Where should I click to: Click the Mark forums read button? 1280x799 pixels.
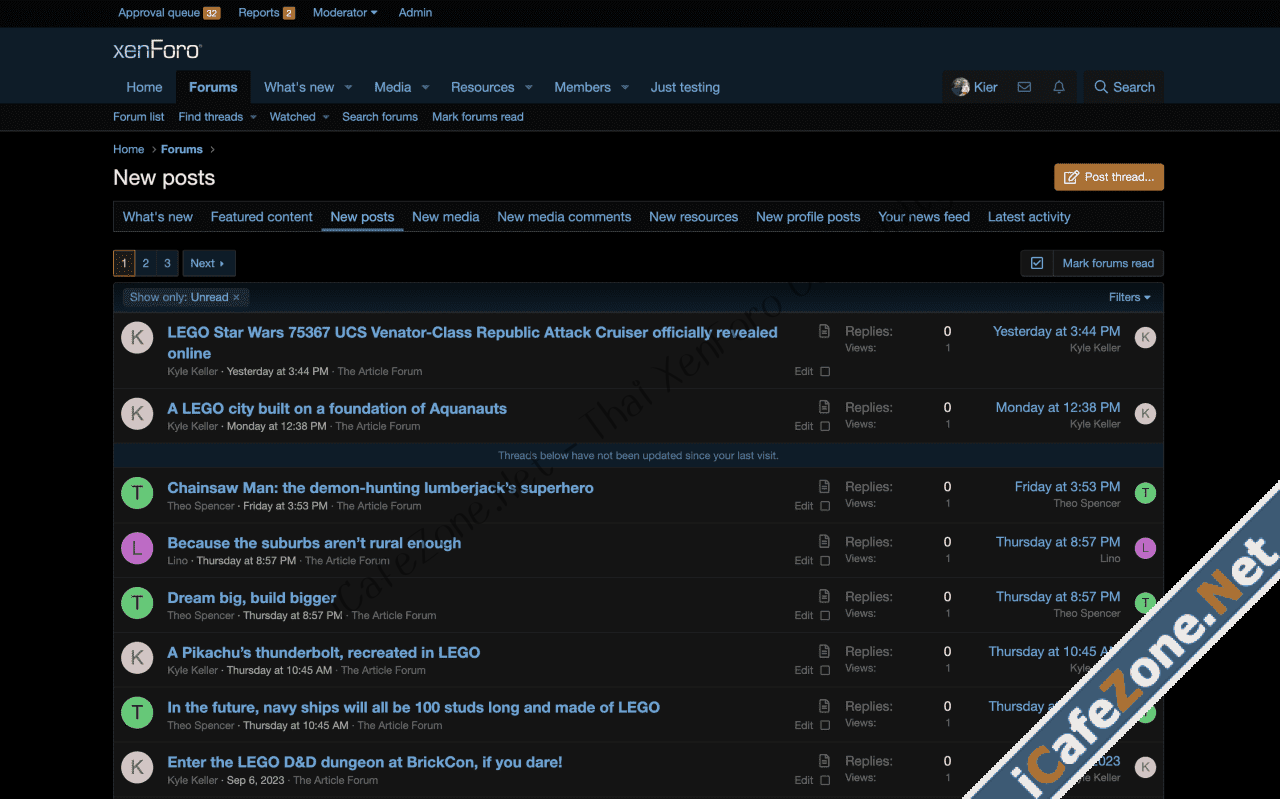pyautogui.click(x=1108, y=263)
